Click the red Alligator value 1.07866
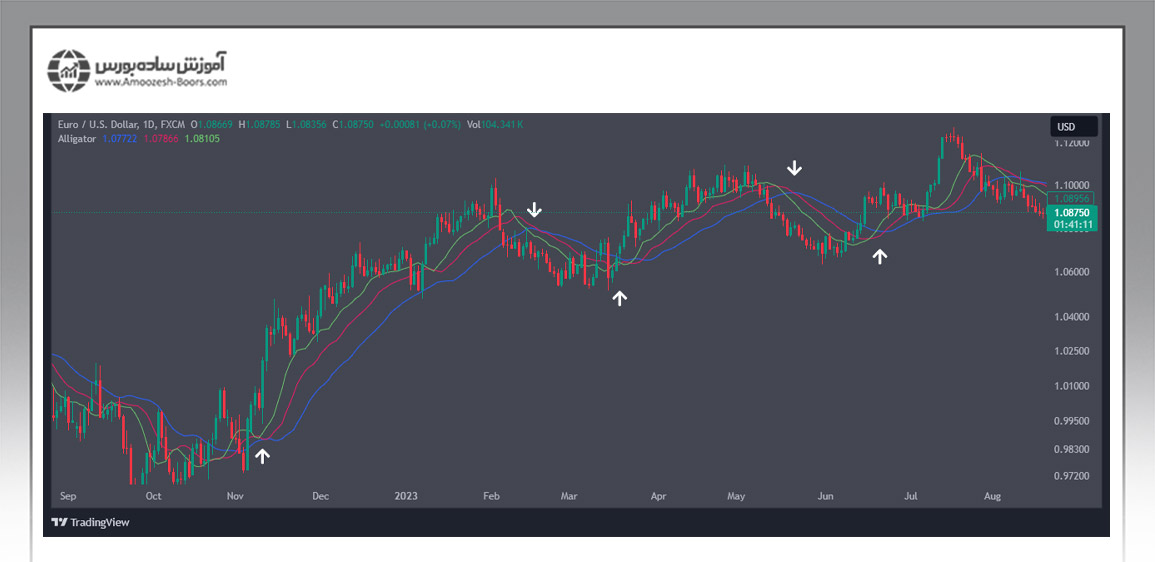Screen dimensions: 1155x562 click(x=161, y=139)
